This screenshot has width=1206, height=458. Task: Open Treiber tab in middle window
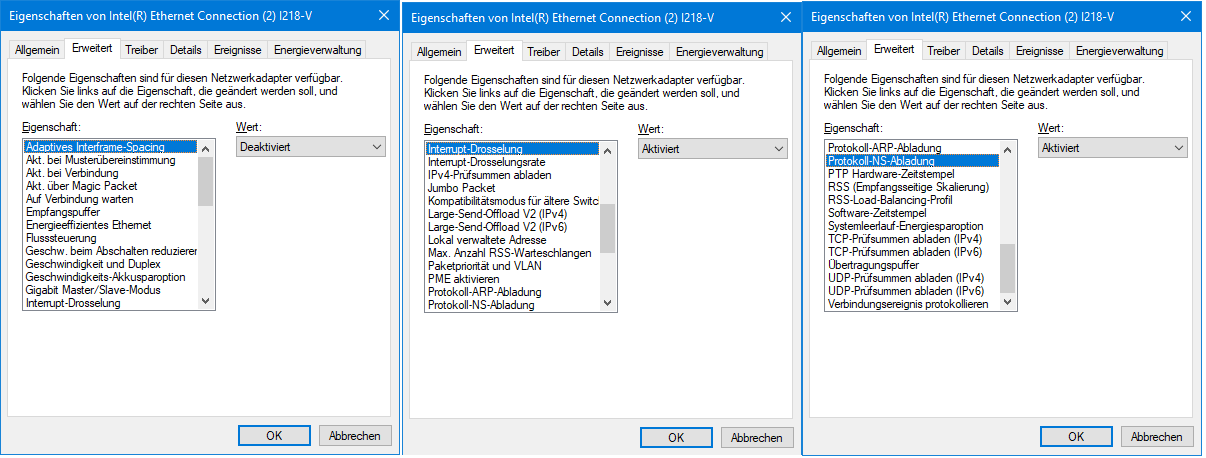tap(544, 52)
